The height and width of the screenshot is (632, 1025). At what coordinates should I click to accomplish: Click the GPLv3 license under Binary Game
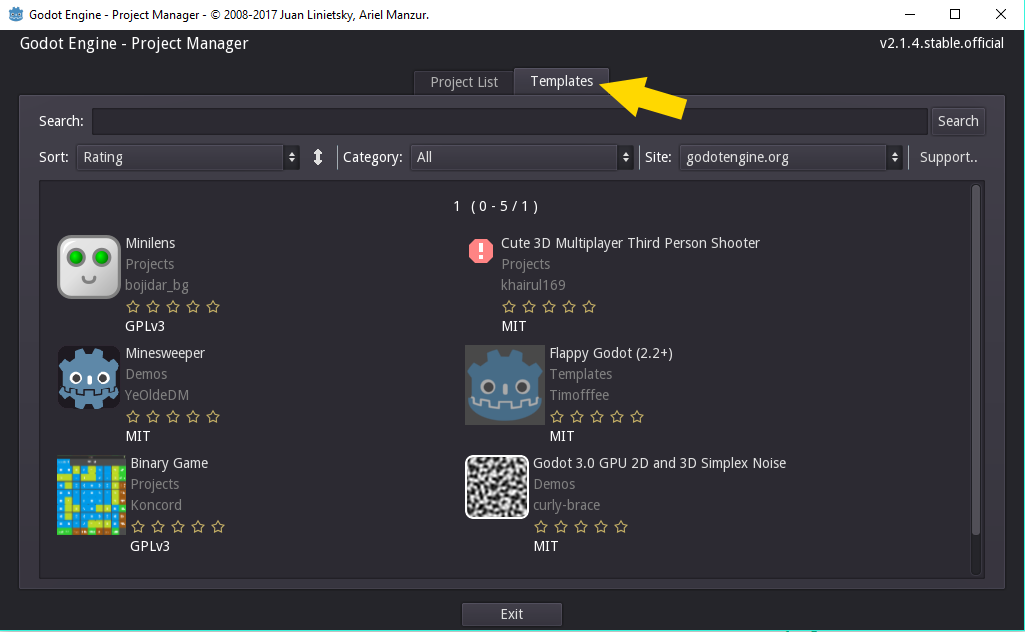(x=150, y=546)
